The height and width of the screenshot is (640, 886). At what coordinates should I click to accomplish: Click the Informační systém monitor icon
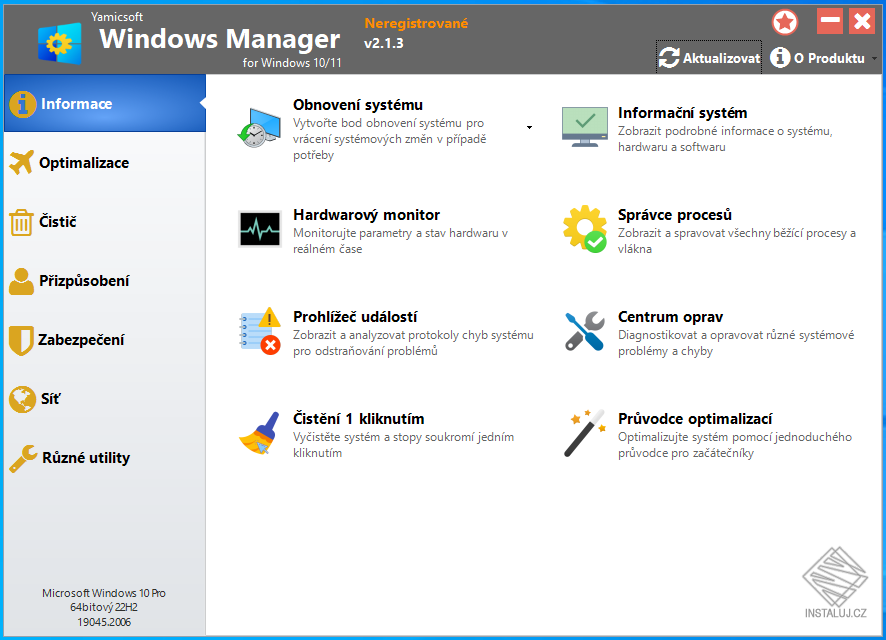tap(585, 127)
